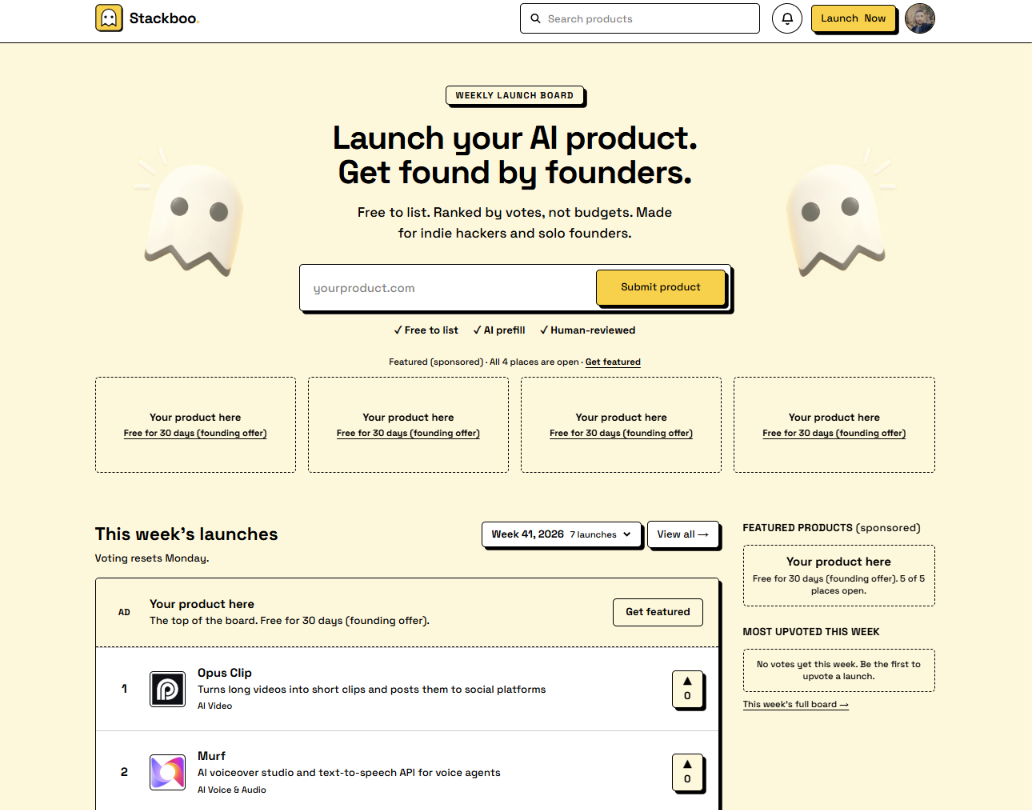Click Murf description text
This screenshot has width=1032, height=810.
(349, 772)
